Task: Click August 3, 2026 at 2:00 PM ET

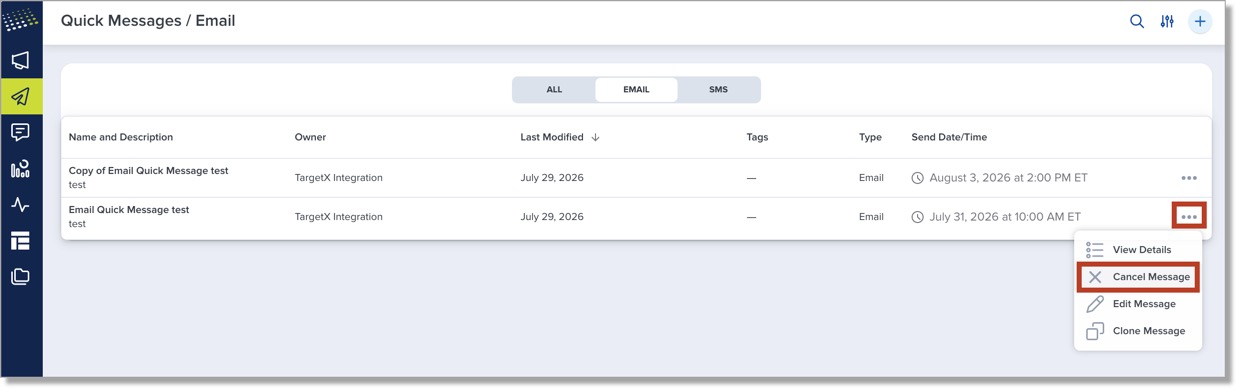Action: pyautogui.click(x=1008, y=178)
